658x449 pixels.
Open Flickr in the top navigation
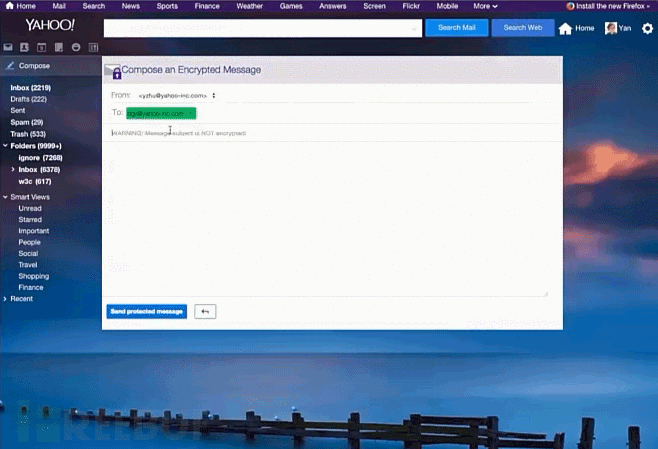(x=411, y=6)
